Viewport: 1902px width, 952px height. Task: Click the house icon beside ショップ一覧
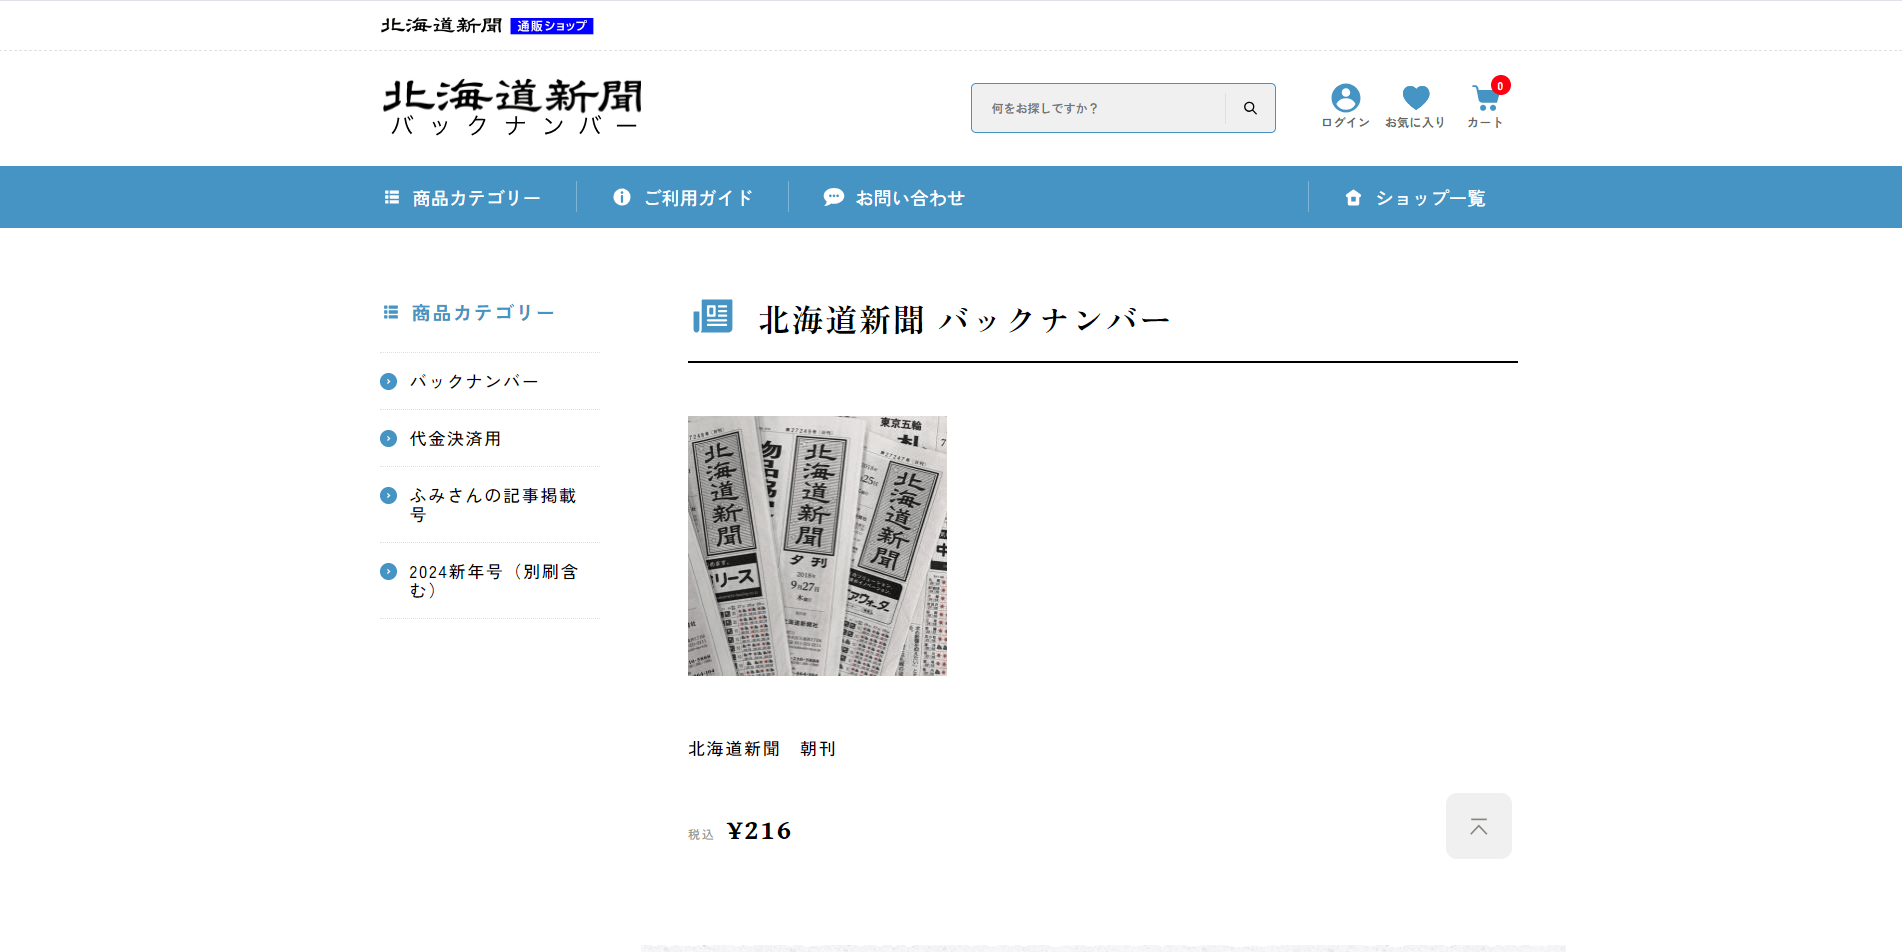[1353, 198]
